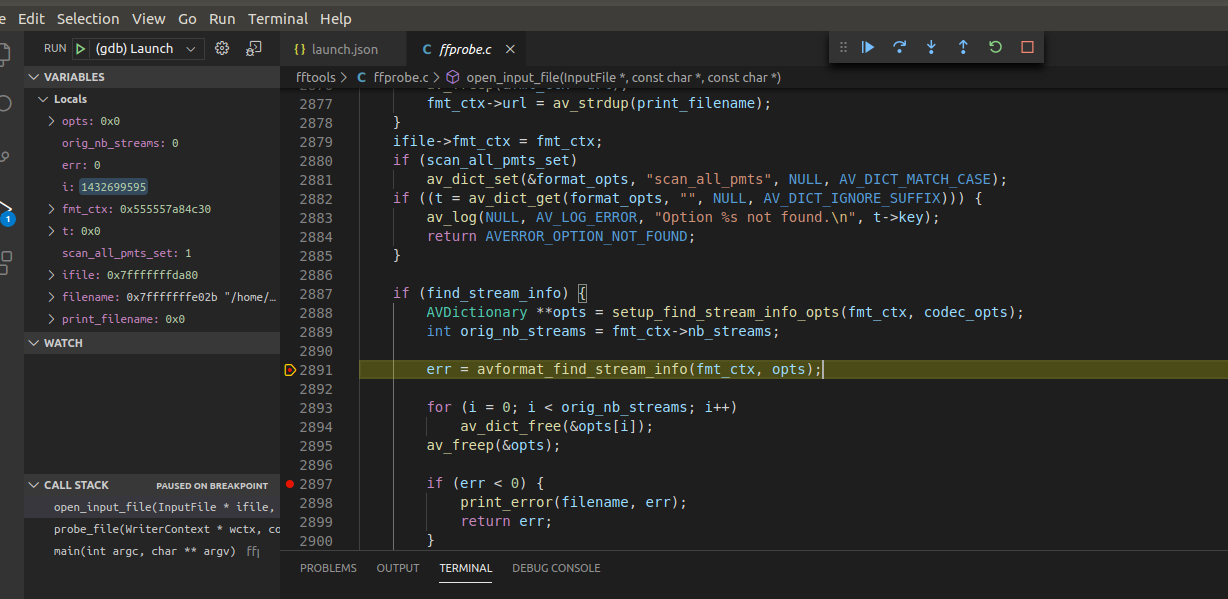Switch to the launch.json tab
Image resolution: width=1228 pixels, height=599 pixels.
[343, 49]
